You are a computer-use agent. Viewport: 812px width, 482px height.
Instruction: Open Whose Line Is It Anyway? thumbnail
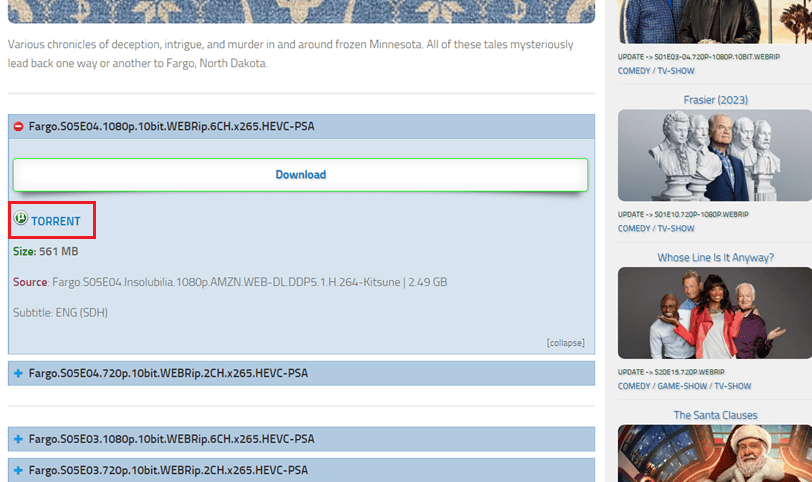tap(715, 313)
